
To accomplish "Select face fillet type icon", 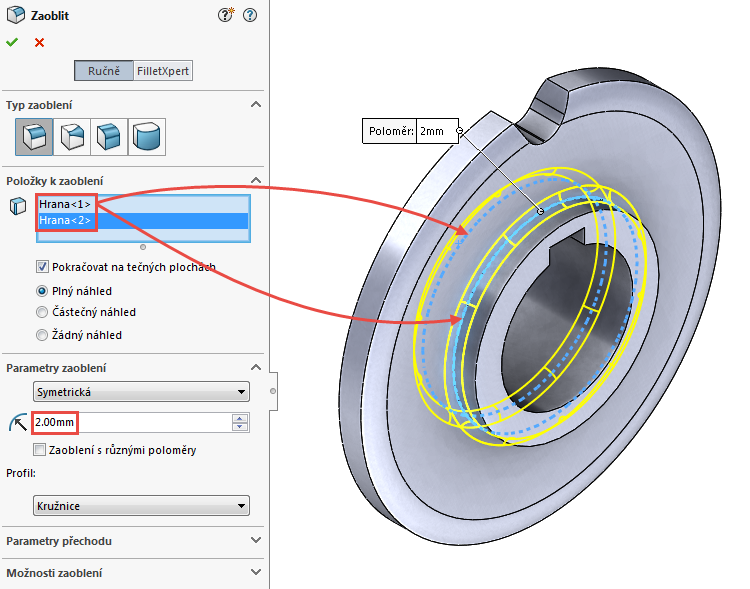I will pyautogui.click(x=109, y=137).
